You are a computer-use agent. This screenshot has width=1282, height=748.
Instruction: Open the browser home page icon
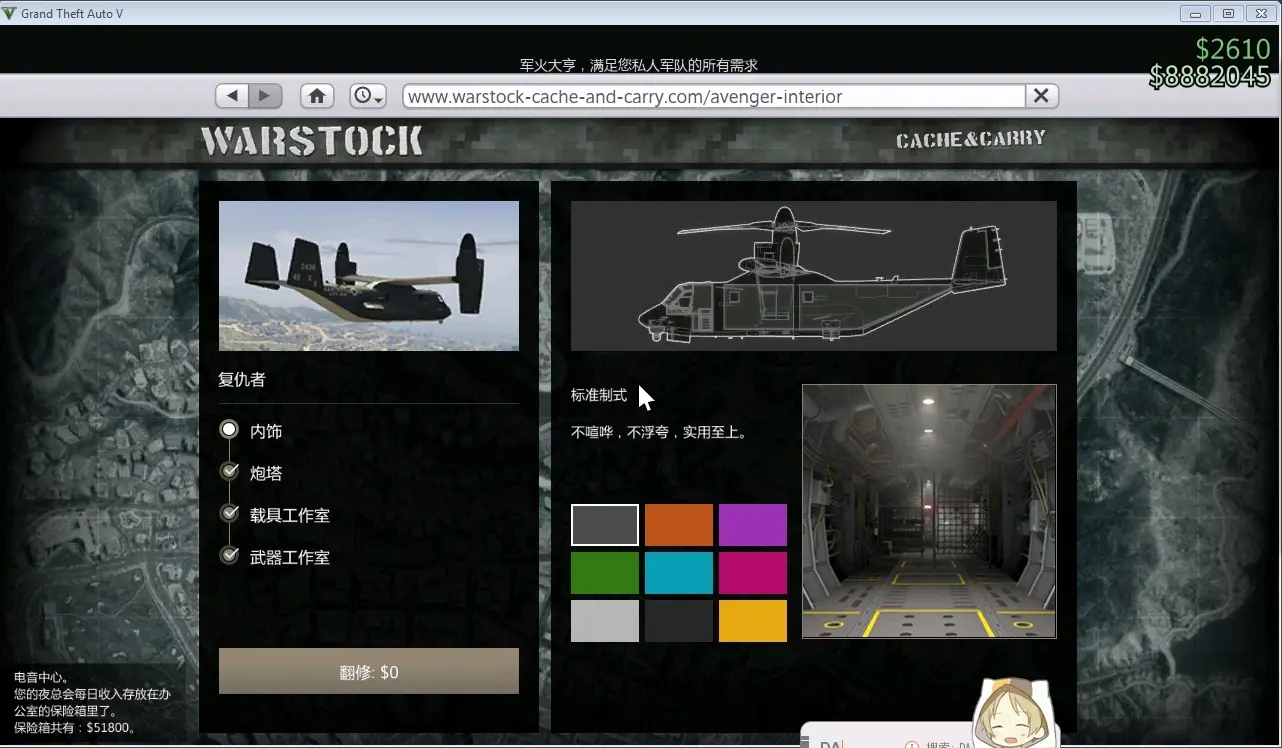click(x=317, y=96)
